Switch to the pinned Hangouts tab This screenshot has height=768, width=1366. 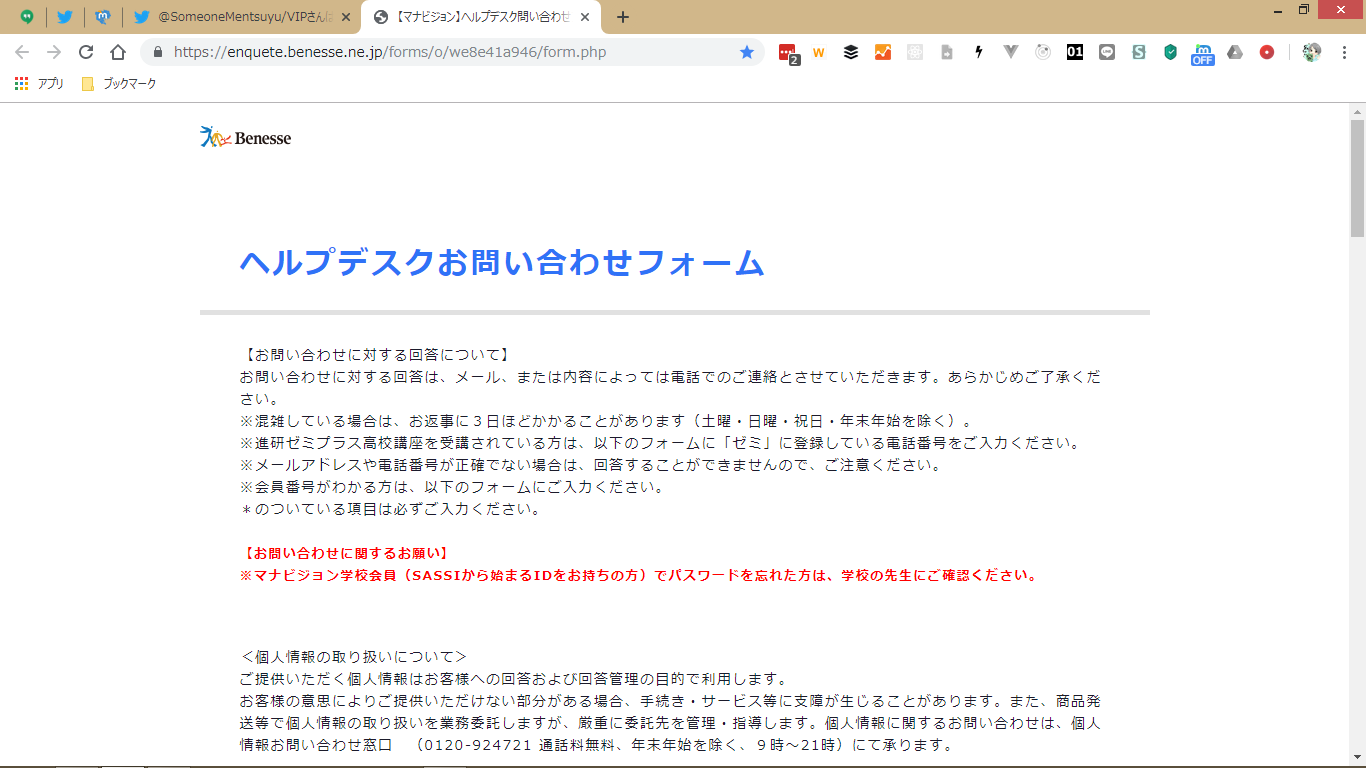[27, 17]
